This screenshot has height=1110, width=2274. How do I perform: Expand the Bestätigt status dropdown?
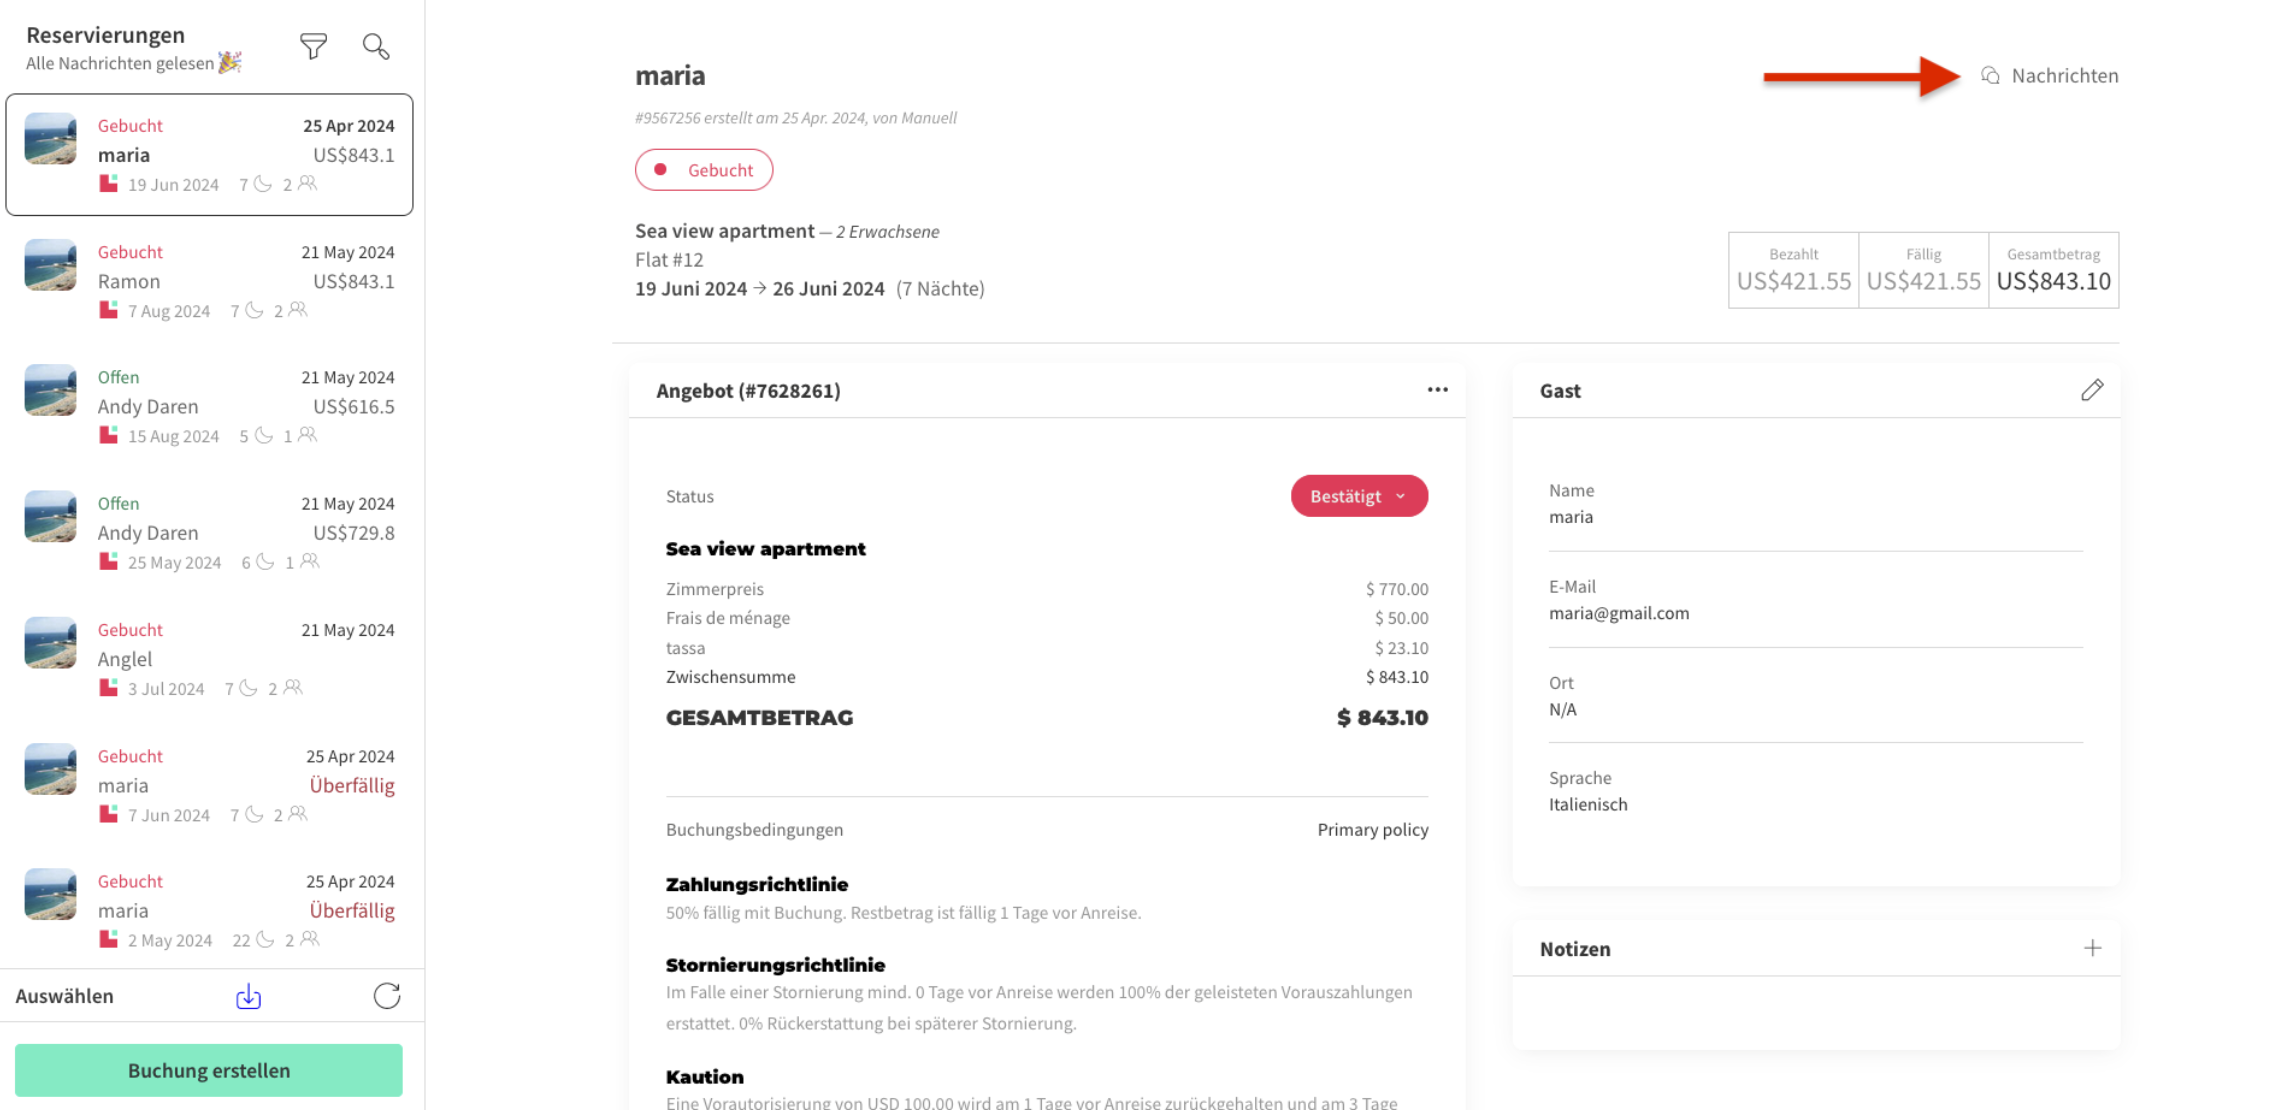tap(1358, 496)
